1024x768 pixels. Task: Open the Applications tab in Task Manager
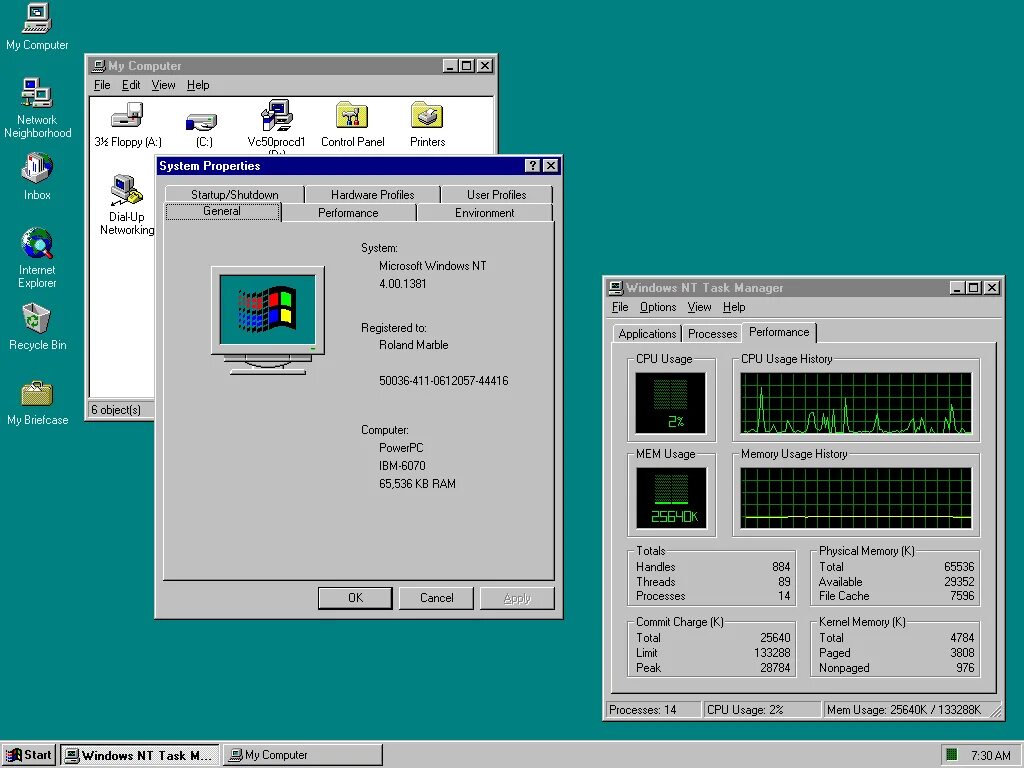coord(647,334)
